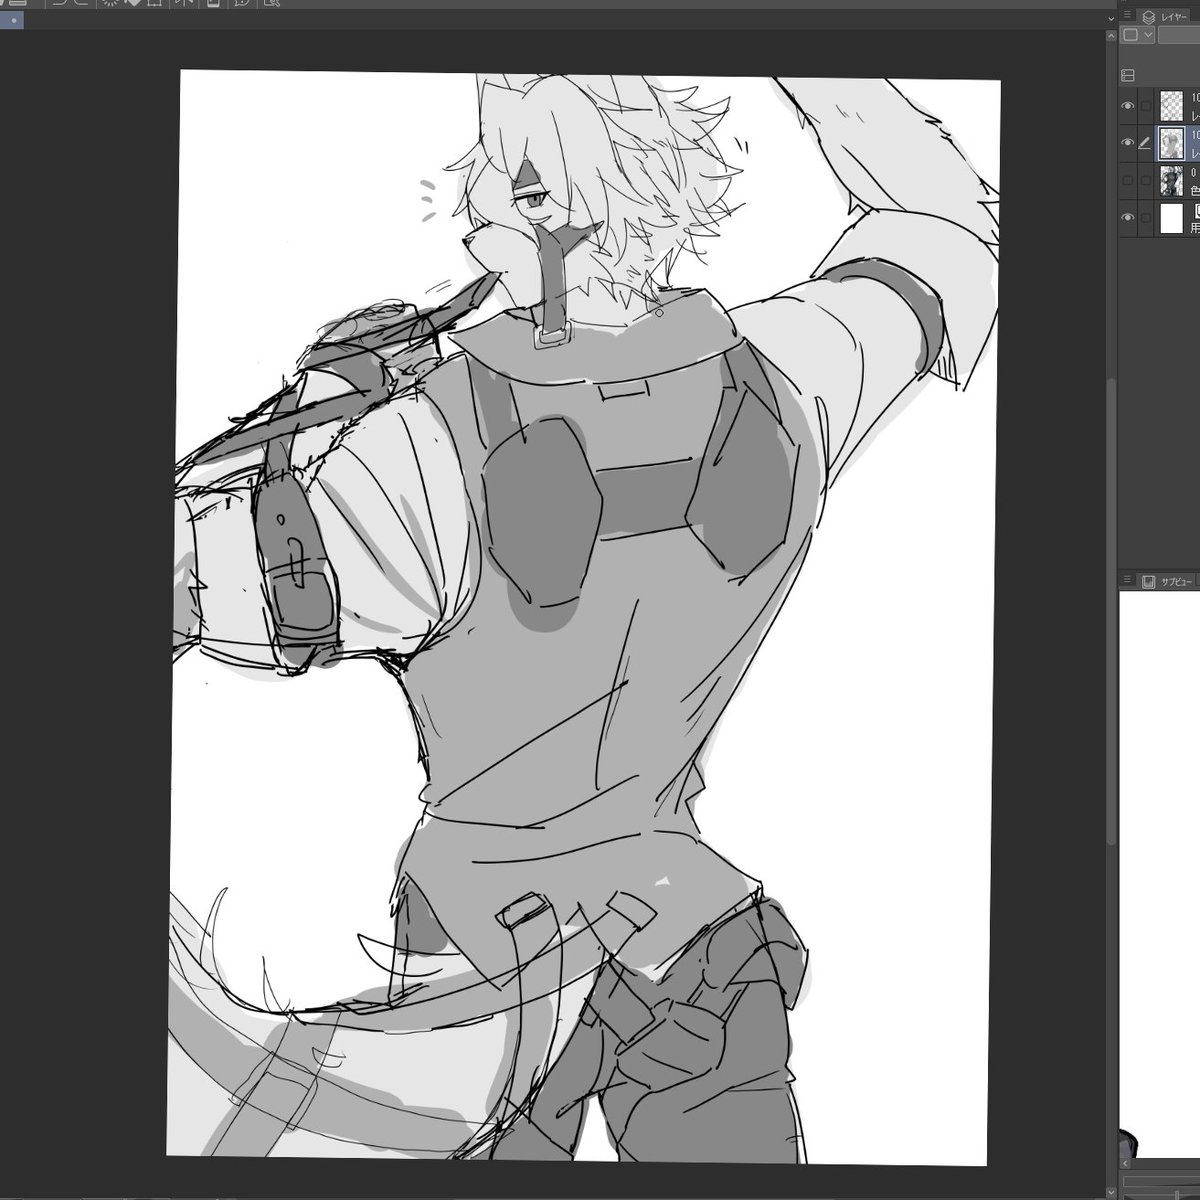The height and width of the screenshot is (1200, 1200).
Task: Check the box beside the paper layer's eye
Action: coord(1145,218)
